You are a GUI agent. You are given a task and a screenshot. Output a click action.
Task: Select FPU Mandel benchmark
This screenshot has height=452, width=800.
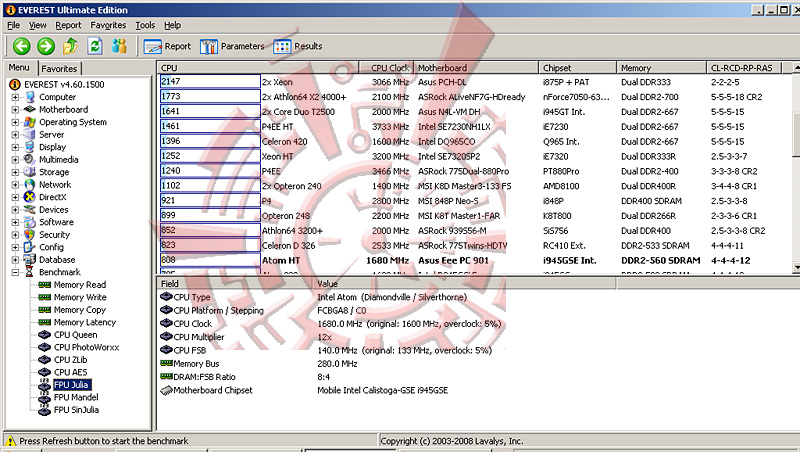click(76, 397)
